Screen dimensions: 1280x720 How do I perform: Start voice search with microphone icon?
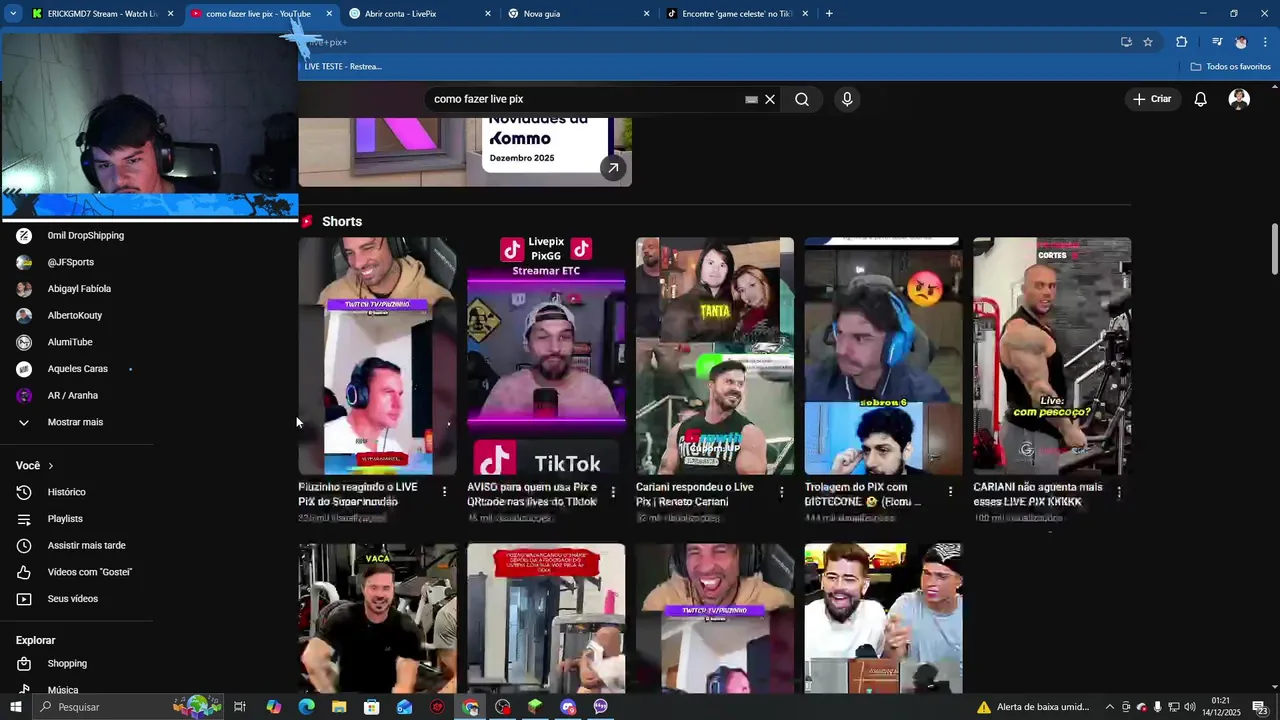(847, 99)
